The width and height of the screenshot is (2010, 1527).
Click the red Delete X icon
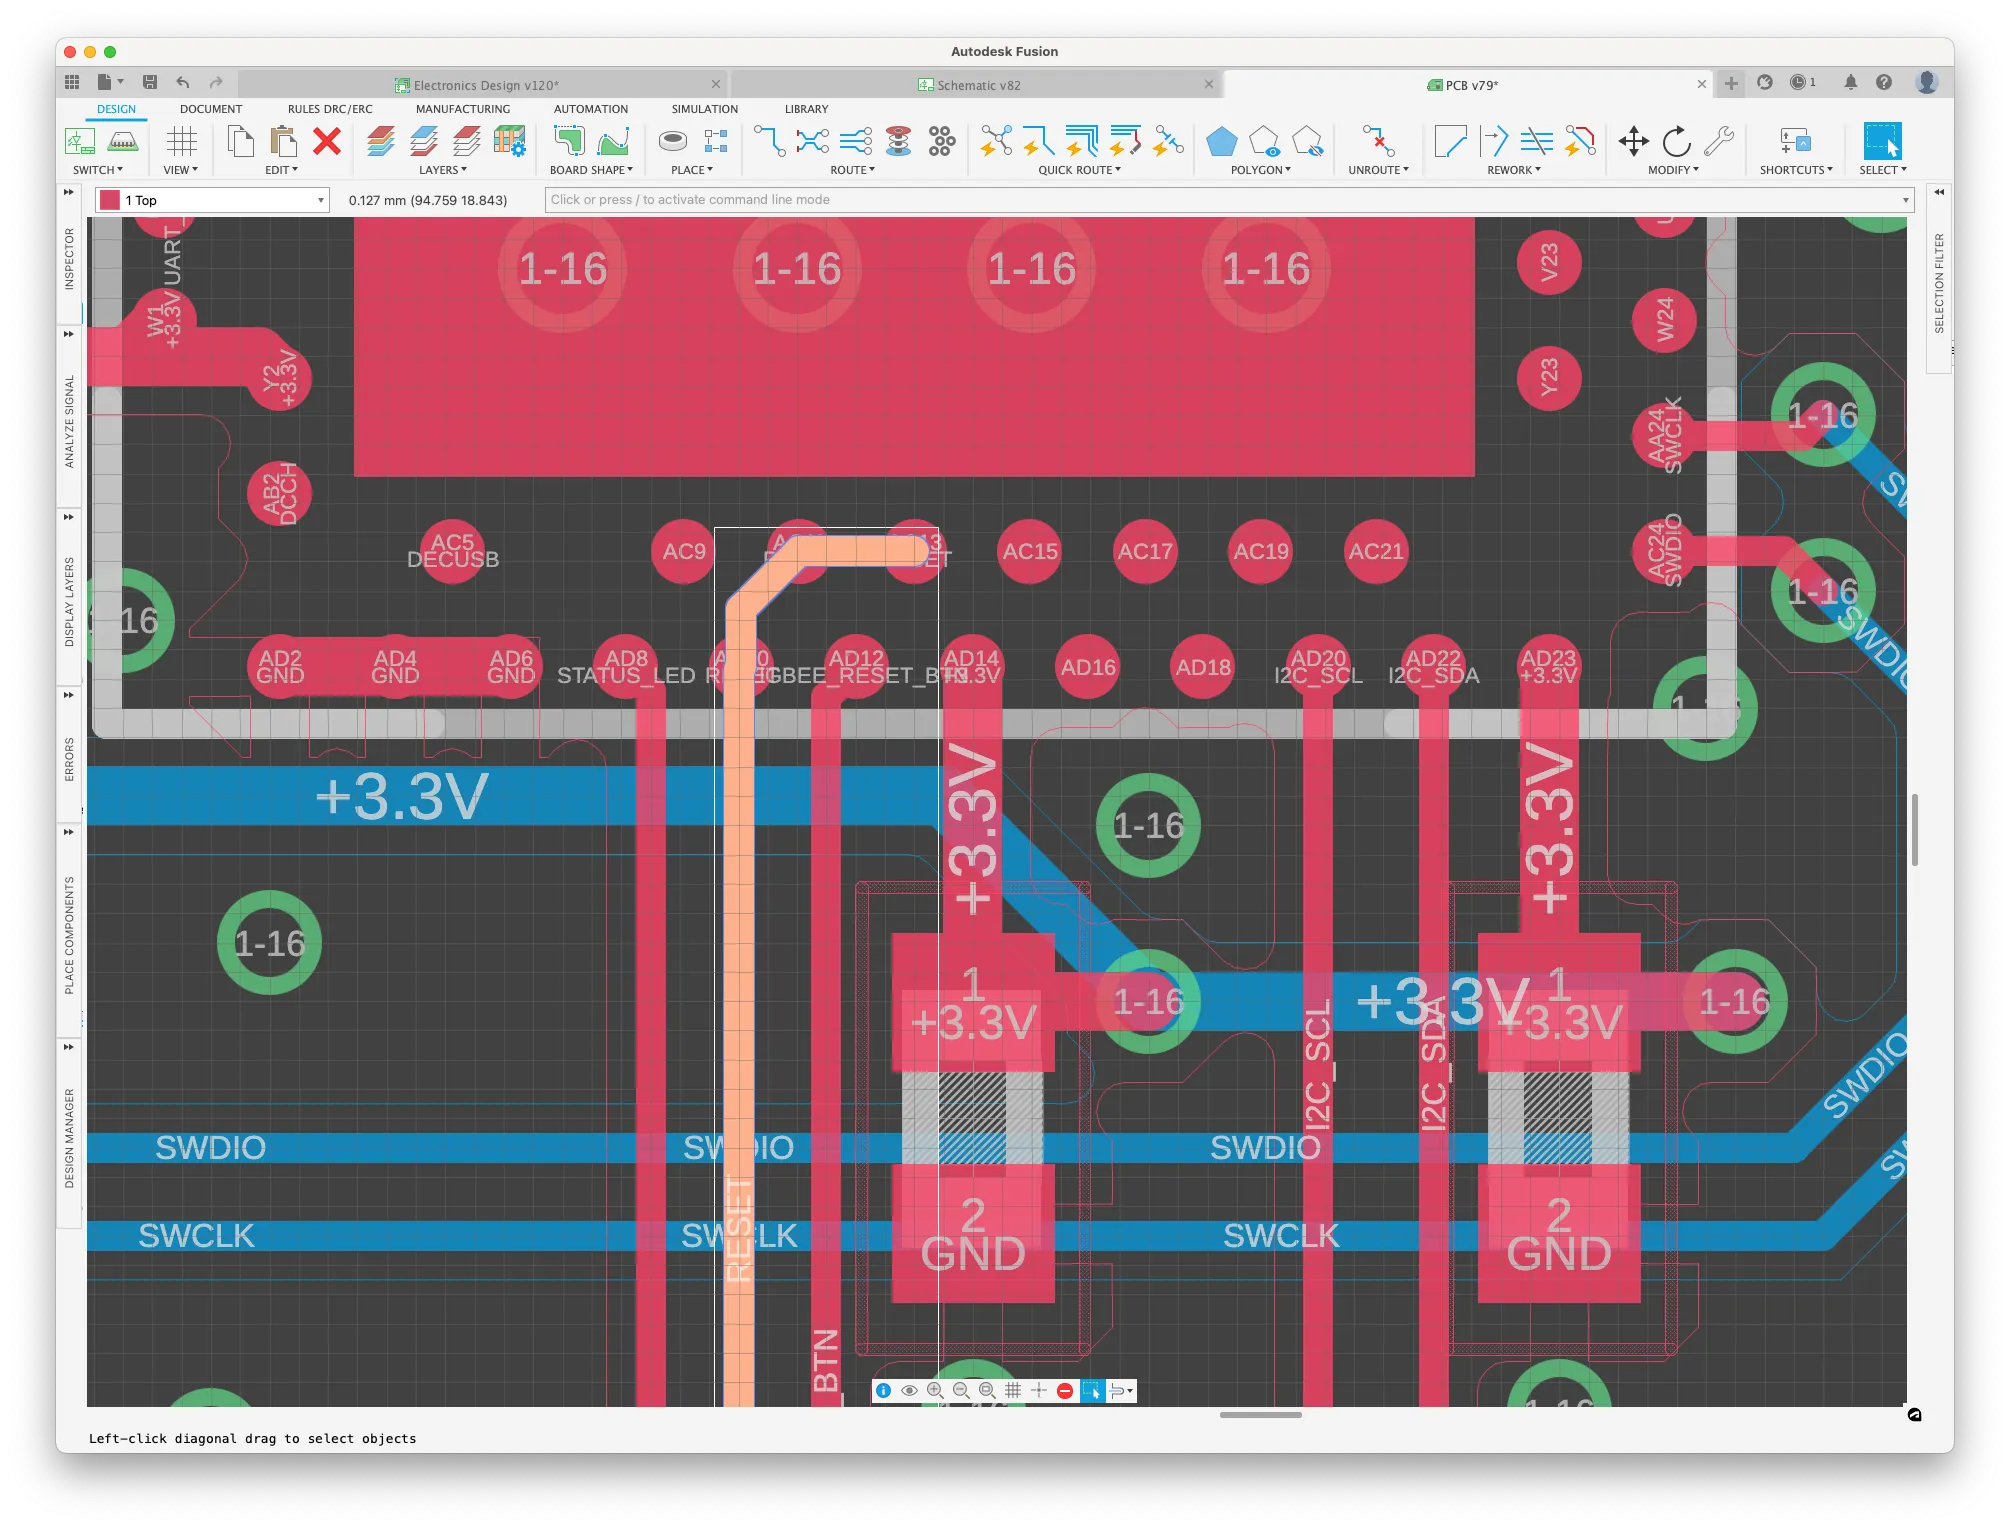click(x=327, y=142)
